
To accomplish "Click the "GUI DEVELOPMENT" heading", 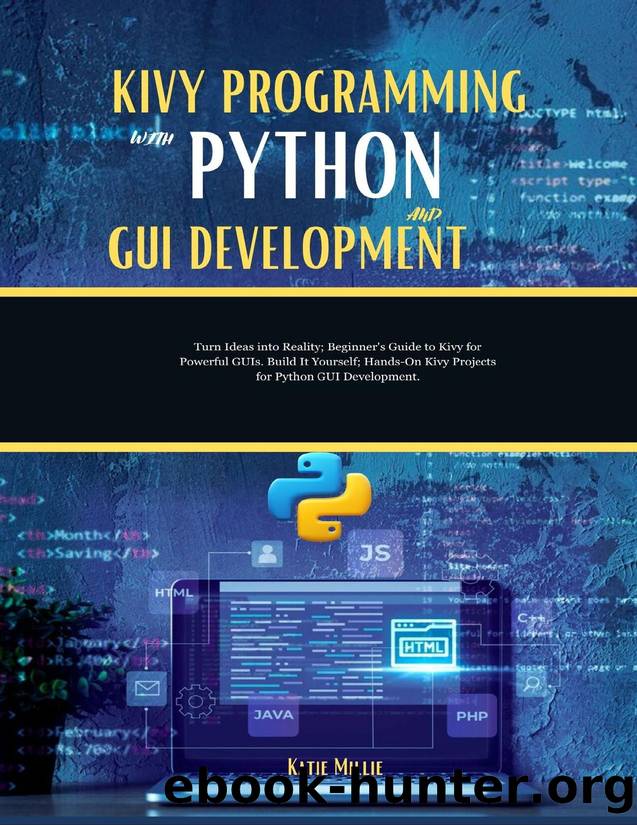I will (x=287, y=247).
